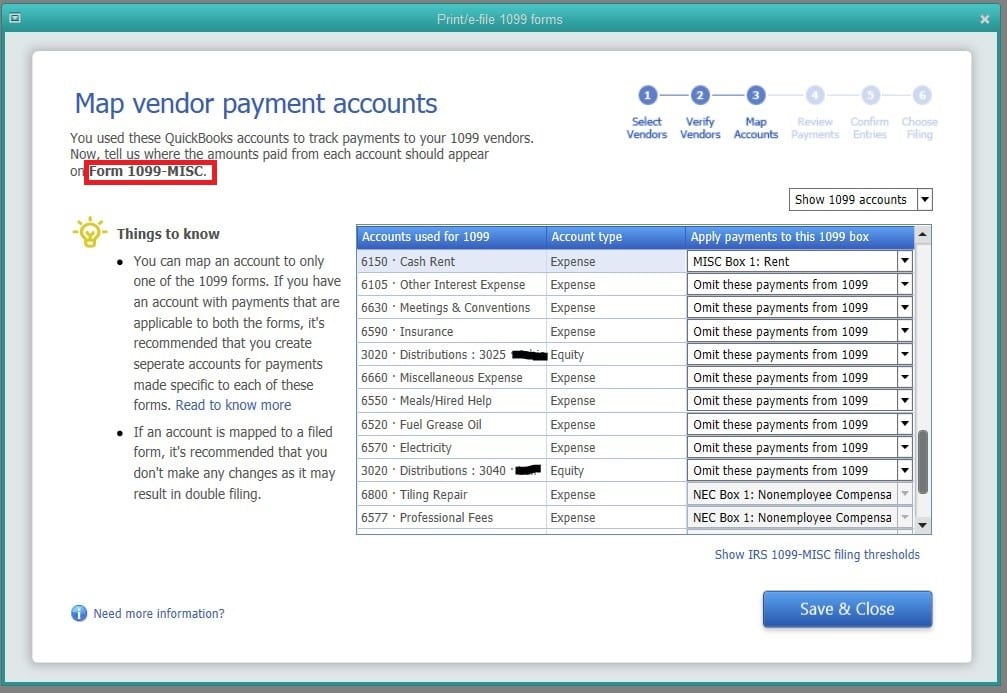1007x693 pixels.
Task: Go to step 2 circle, Verify Vendors
Action: (700, 96)
